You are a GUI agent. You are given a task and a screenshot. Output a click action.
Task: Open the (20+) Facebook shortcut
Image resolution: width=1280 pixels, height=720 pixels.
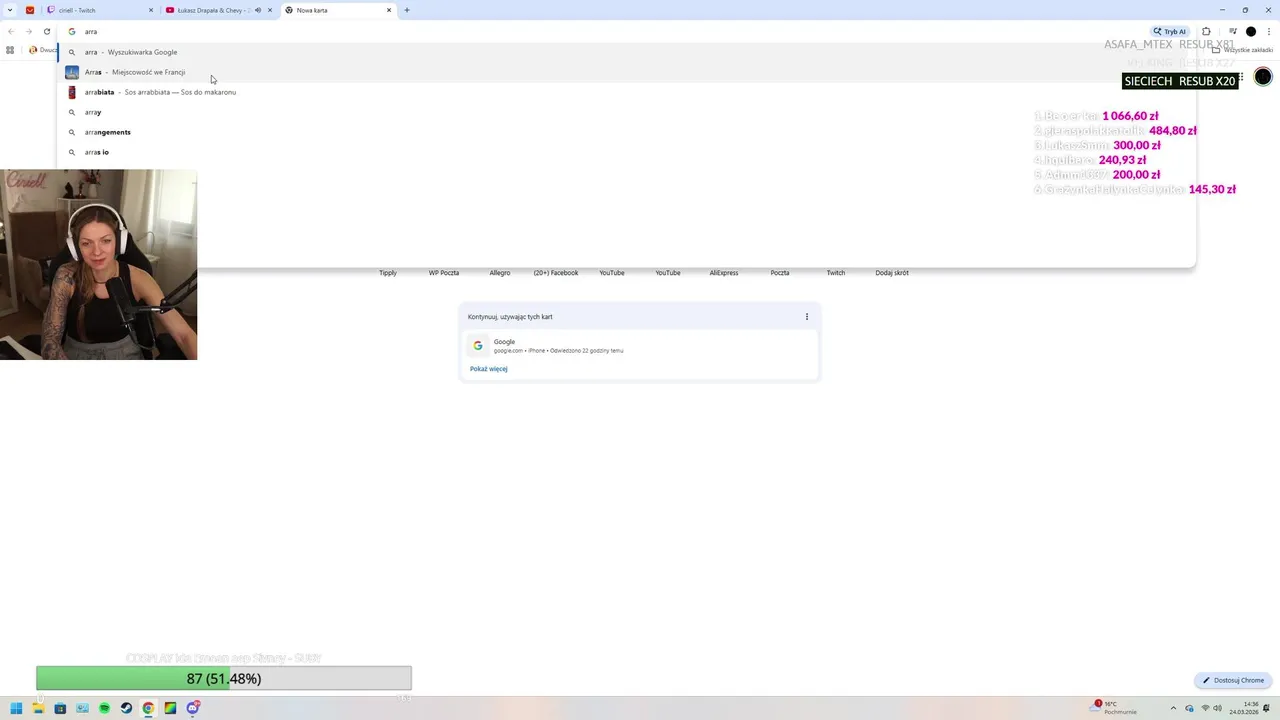[556, 273]
